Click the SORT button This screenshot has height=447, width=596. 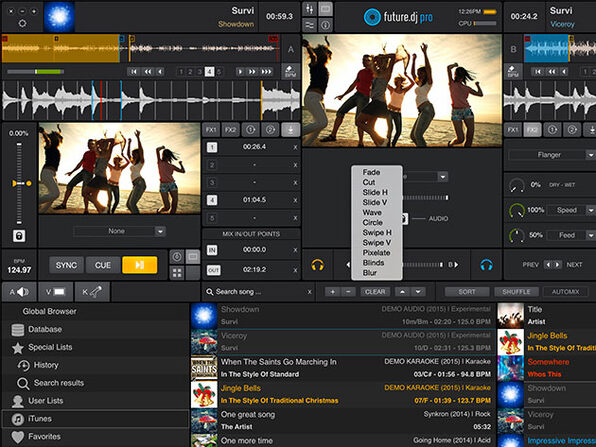pos(467,292)
